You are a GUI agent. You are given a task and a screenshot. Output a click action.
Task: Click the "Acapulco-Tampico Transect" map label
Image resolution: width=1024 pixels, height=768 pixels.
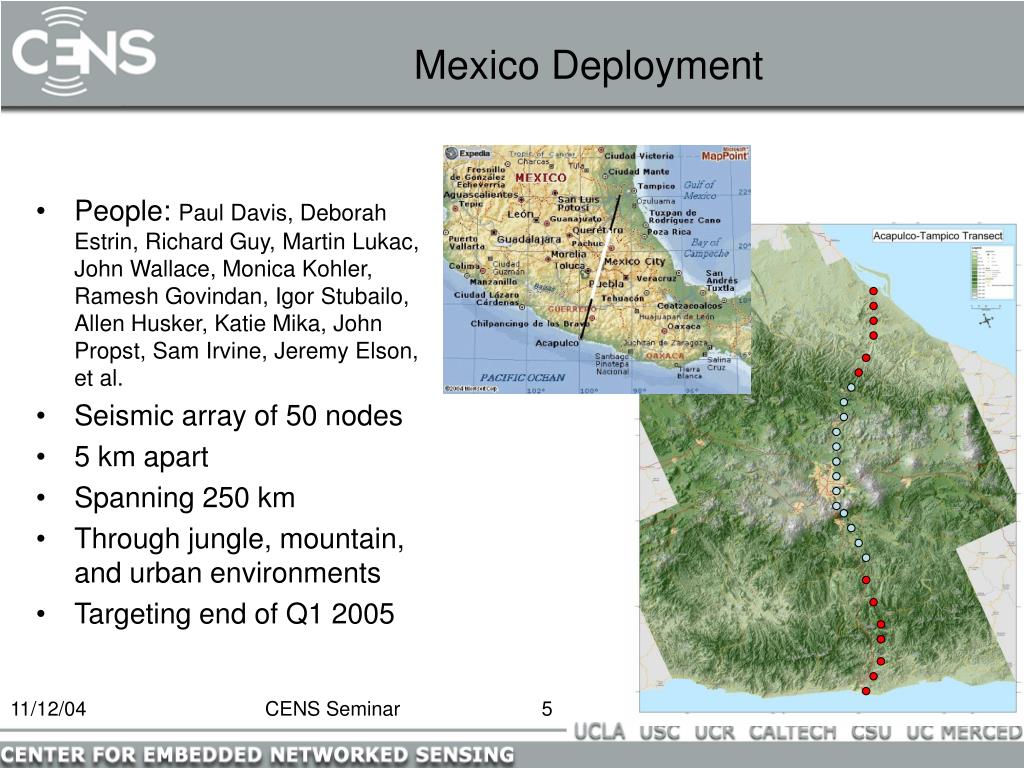coord(938,236)
